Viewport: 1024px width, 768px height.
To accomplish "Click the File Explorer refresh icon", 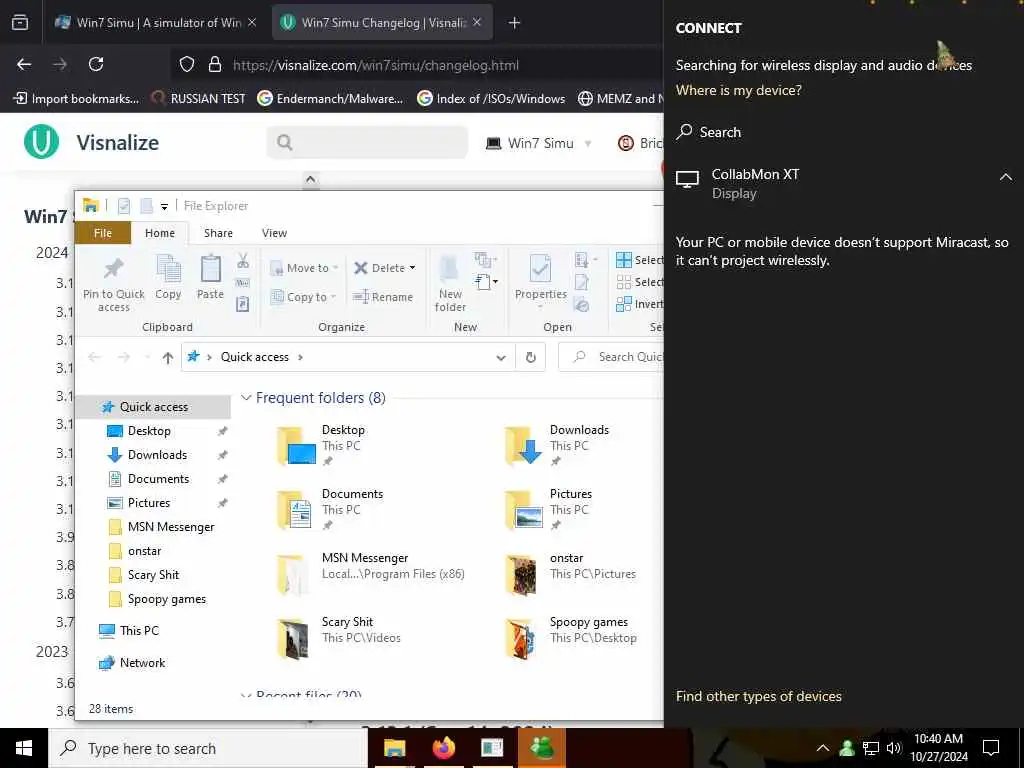I will (531, 357).
